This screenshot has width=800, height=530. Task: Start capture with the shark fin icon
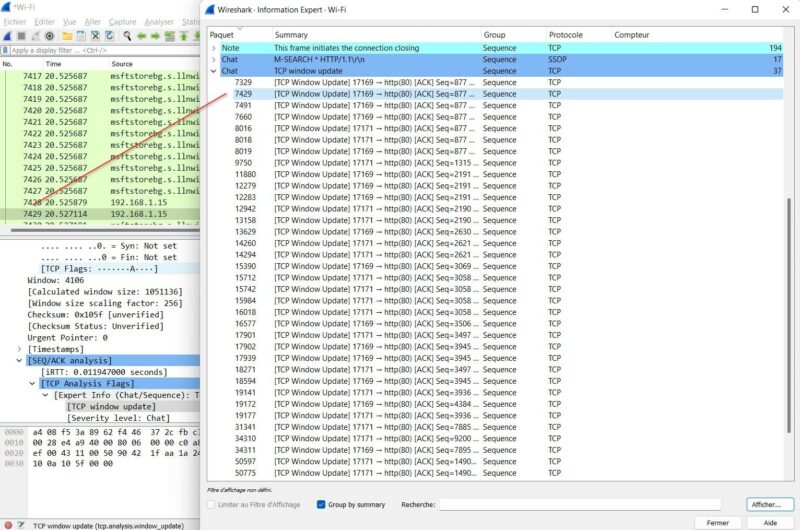pos(8,36)
